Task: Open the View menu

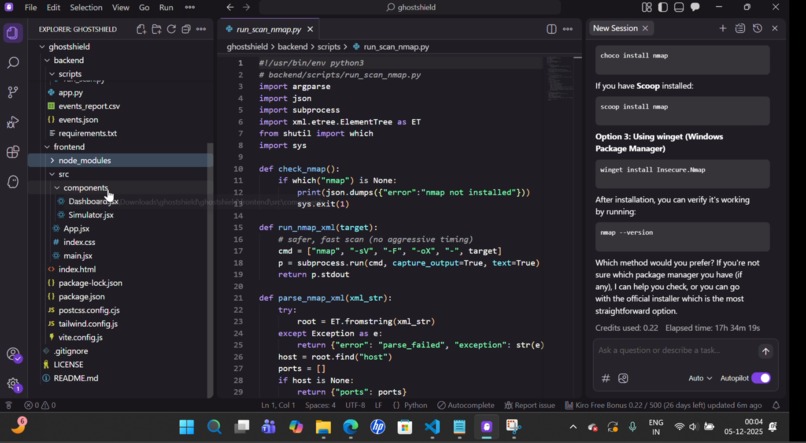Action: (x=121, y=7)
